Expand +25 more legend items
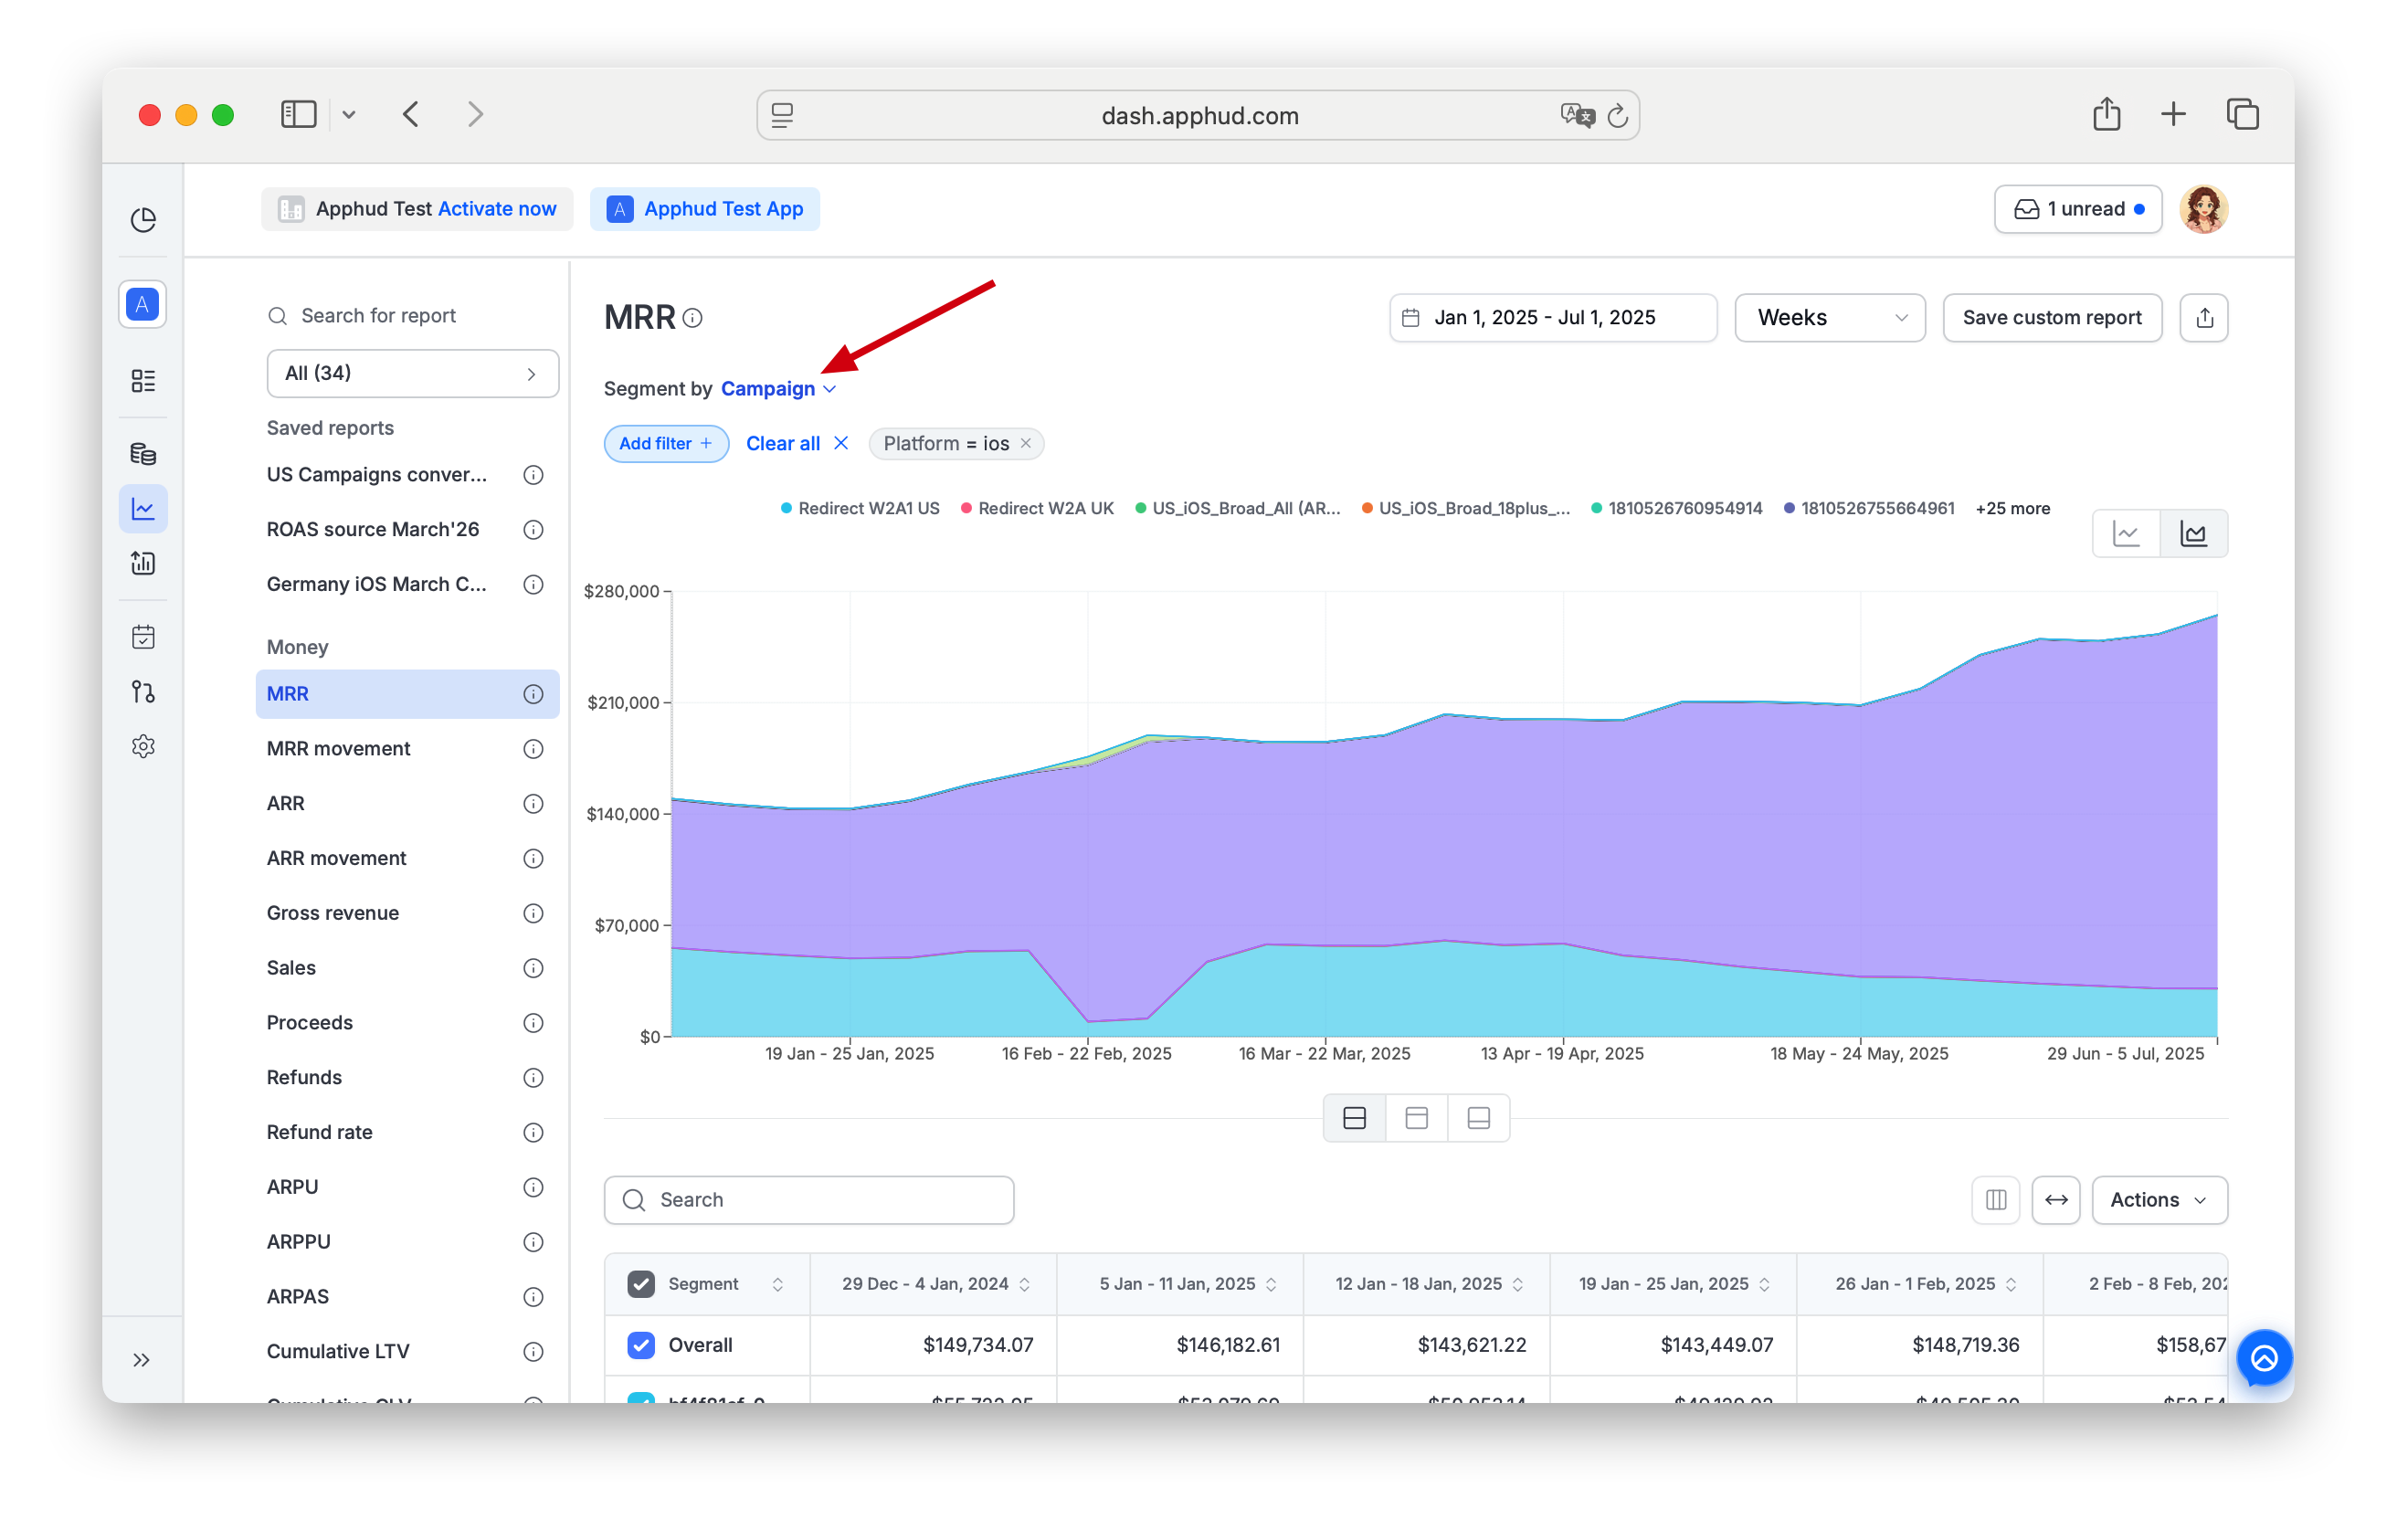The image size is (2397, 1540). 2012,508
